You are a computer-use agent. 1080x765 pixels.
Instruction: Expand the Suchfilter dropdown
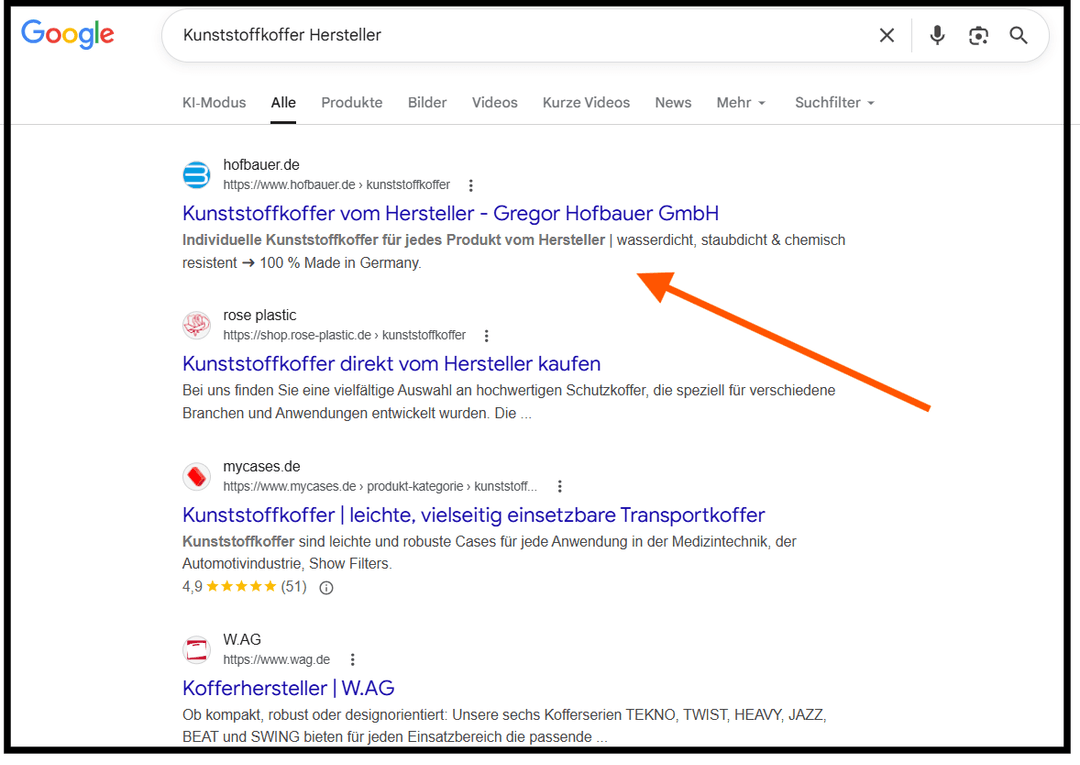(835, 103)
